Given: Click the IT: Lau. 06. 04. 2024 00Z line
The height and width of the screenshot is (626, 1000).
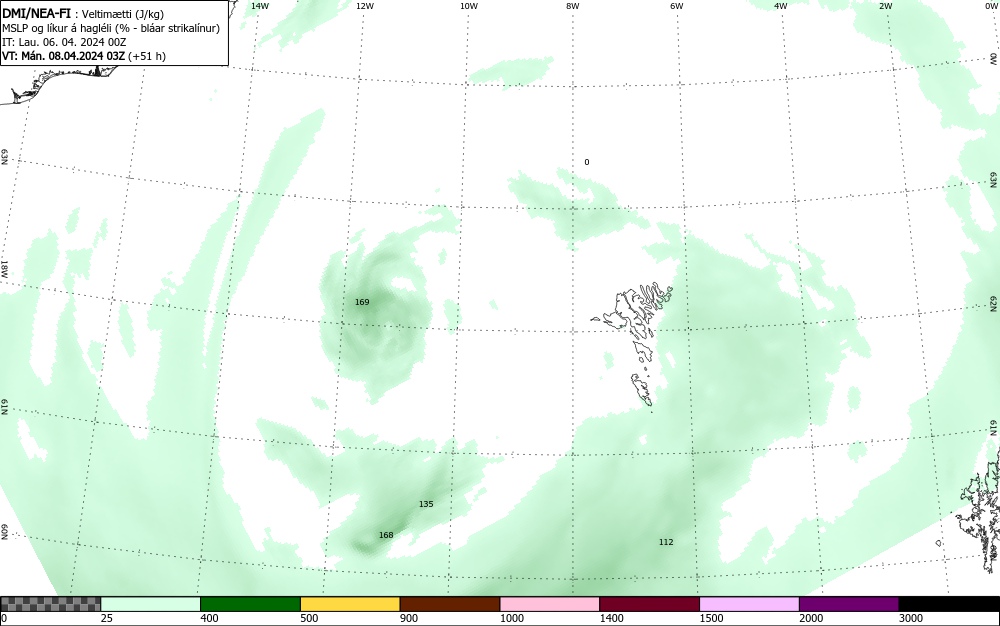Looking at the screenshot, I should pos(64,42).
